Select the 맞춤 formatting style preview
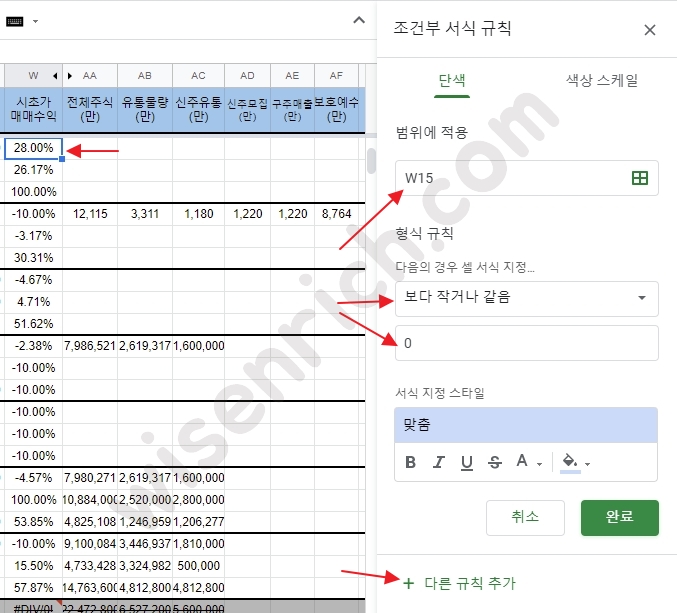Image resolution: width=677 pixels, height=613 pixels. (x=526, y=425)
